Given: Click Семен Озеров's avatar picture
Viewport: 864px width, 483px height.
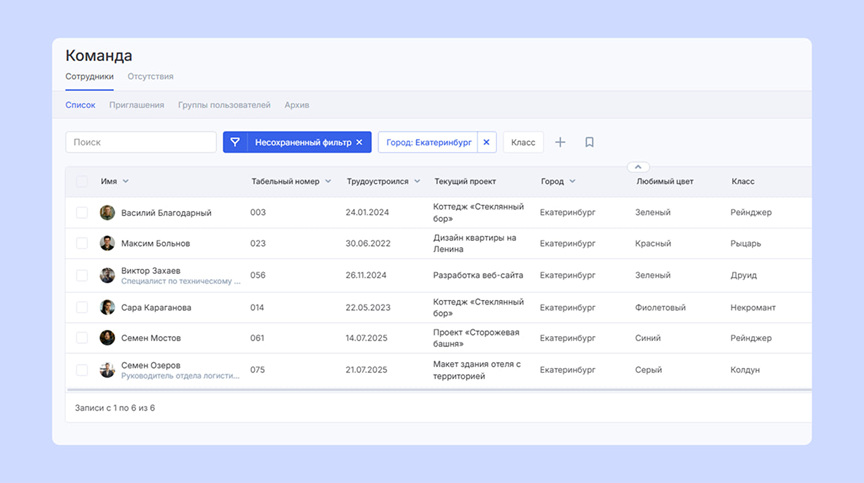Looking at the screenshot, I should [x=108, y=370].
